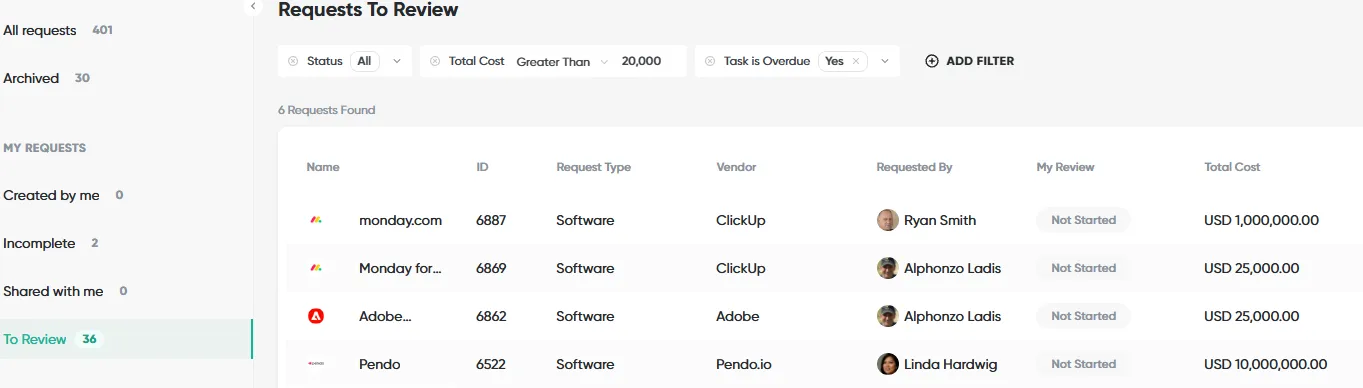
Task: Click the monday.com row logo icon
Action: pos(316,220)
